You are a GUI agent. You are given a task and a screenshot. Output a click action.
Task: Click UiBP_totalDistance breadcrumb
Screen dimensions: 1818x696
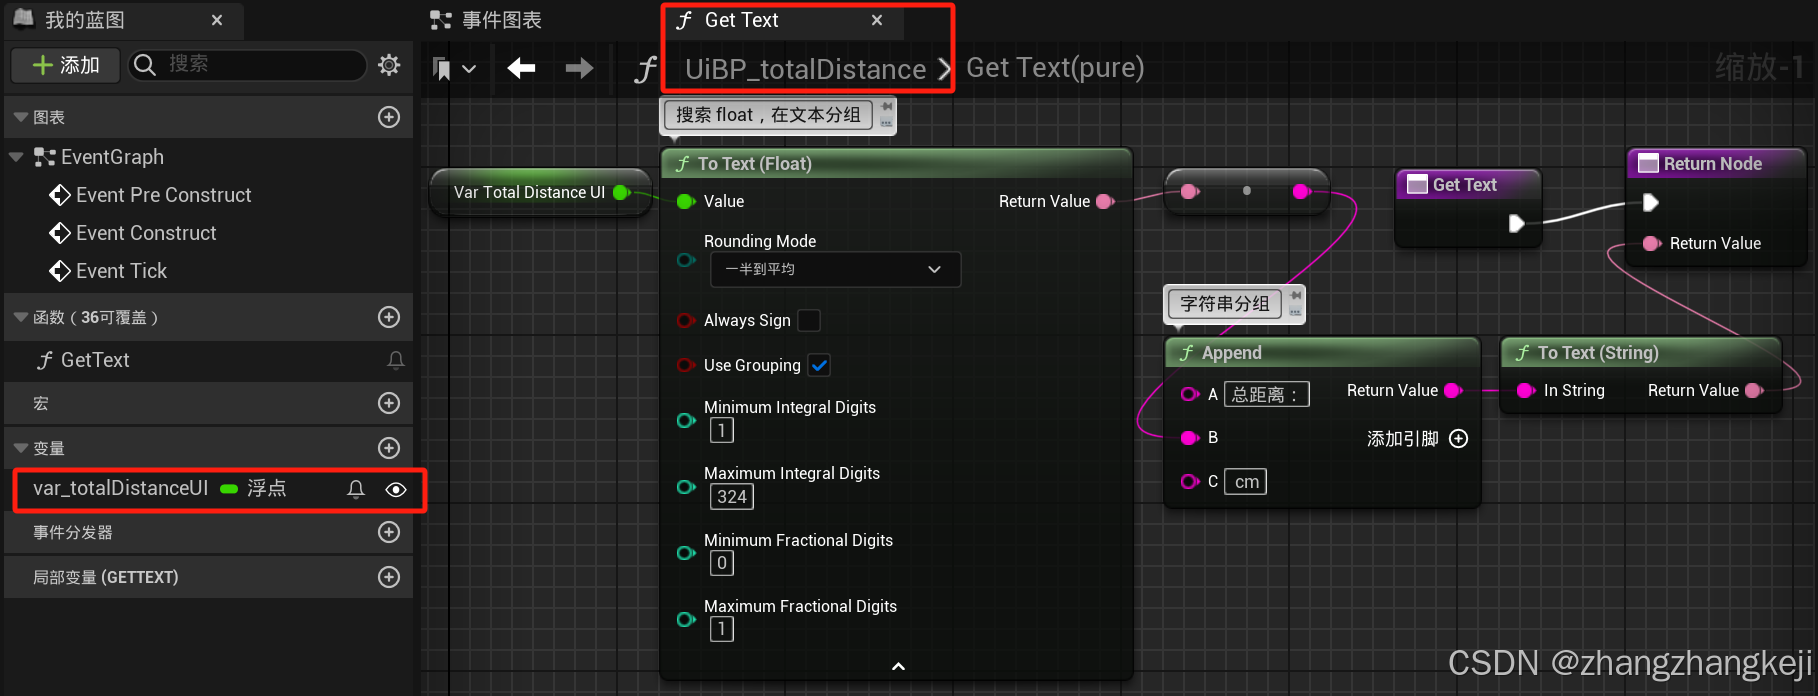805,69
